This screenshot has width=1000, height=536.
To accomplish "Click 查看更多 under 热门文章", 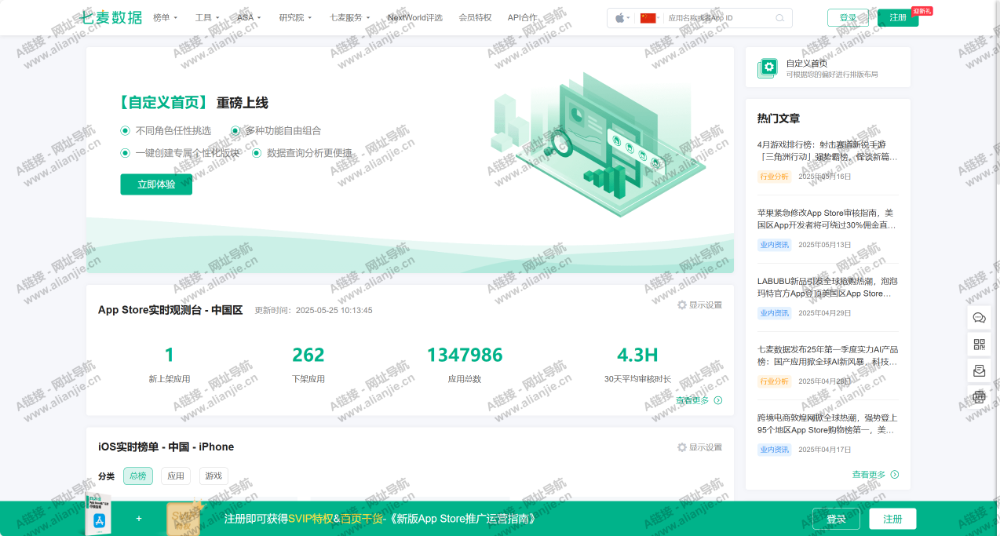I will tap(869, 474).
